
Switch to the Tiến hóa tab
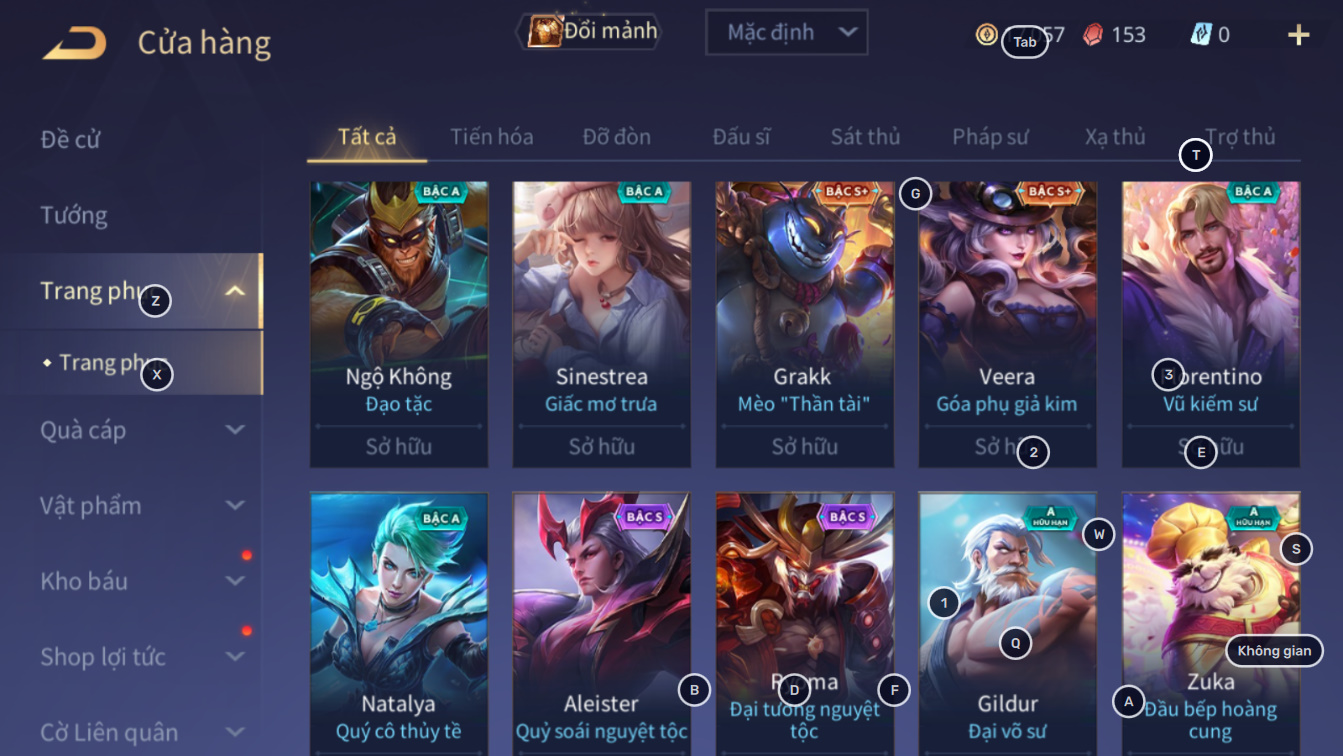491,137
